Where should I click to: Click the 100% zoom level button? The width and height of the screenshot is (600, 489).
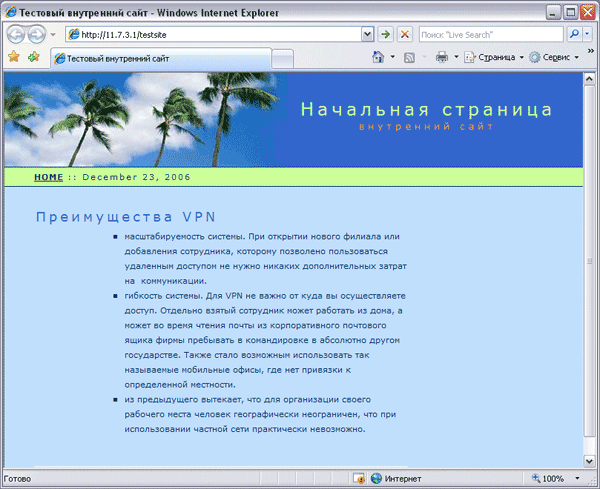click(548, 478)
